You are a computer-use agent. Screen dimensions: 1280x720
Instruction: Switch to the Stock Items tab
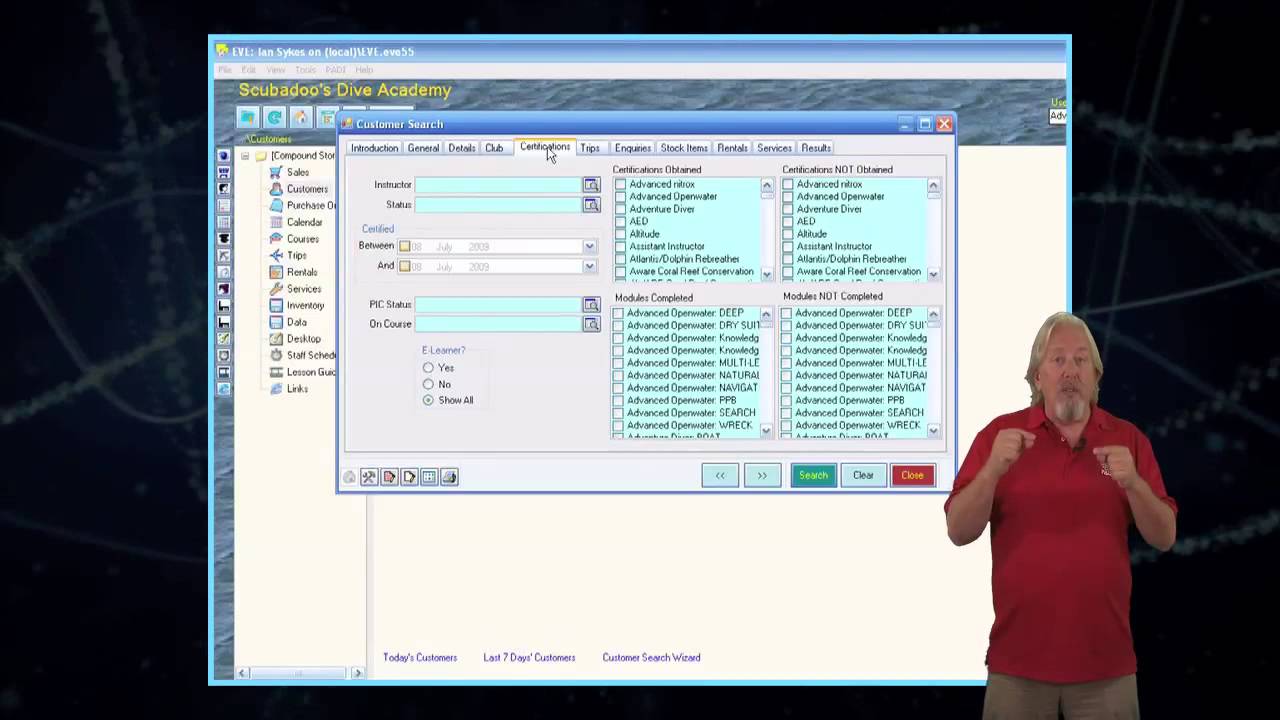point(684,148)
